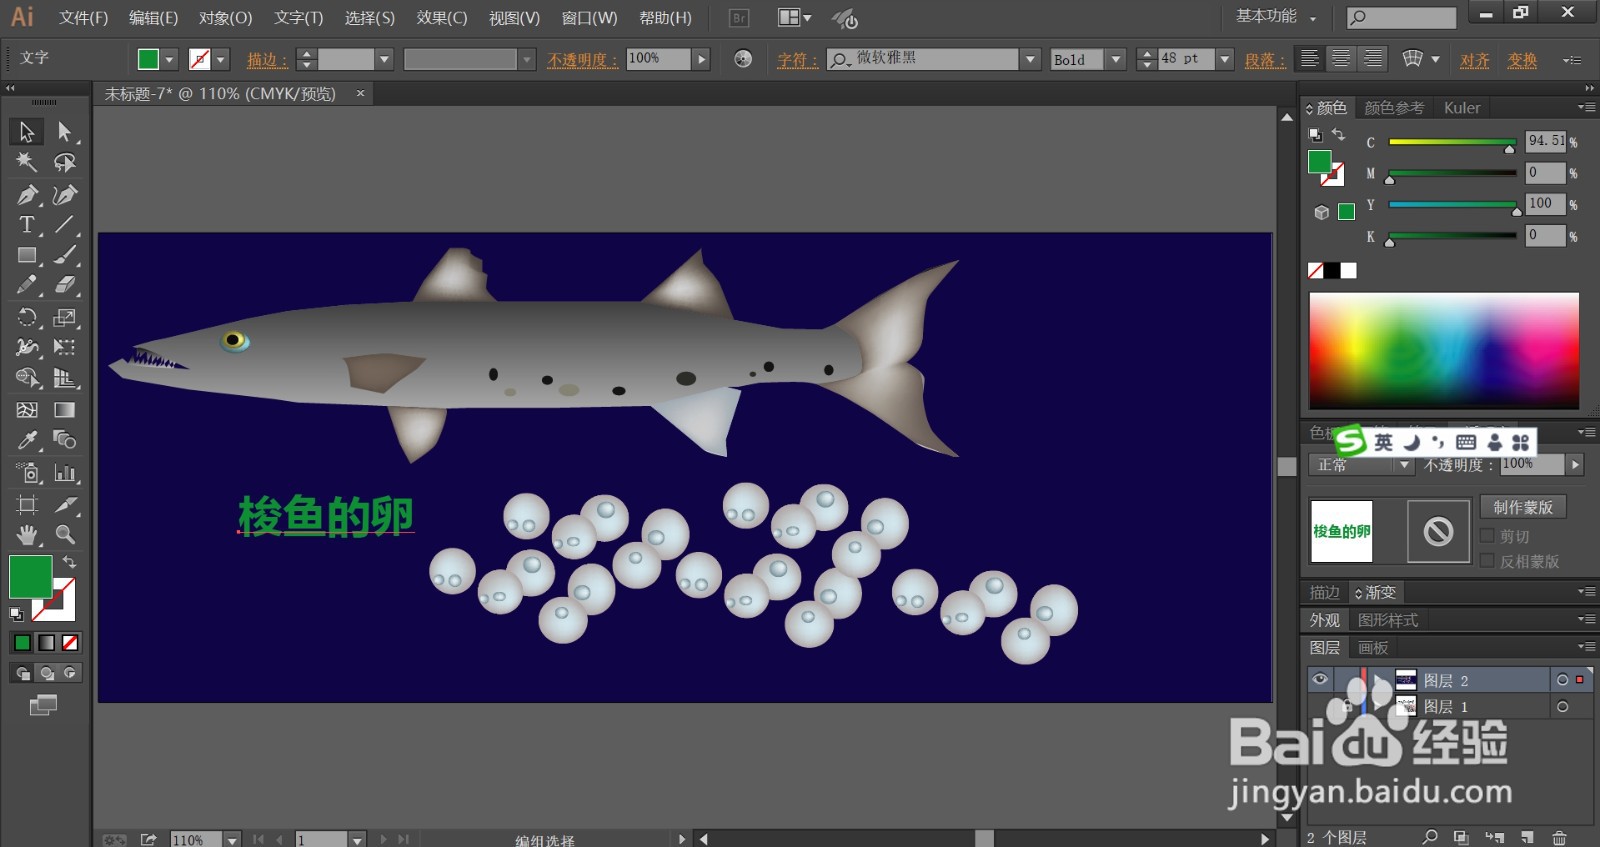Select the Eraser tool
This screenshot has height=847, width=1600.
click(65, 285)
